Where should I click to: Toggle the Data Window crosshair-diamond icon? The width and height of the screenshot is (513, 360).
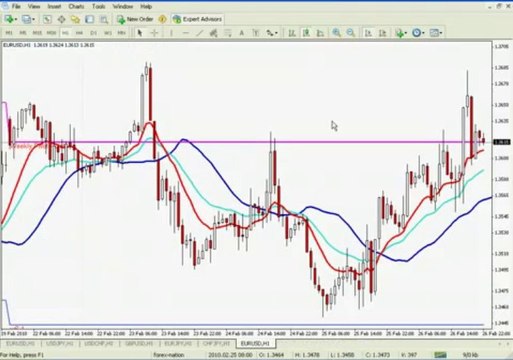click(x=61, y=19)
